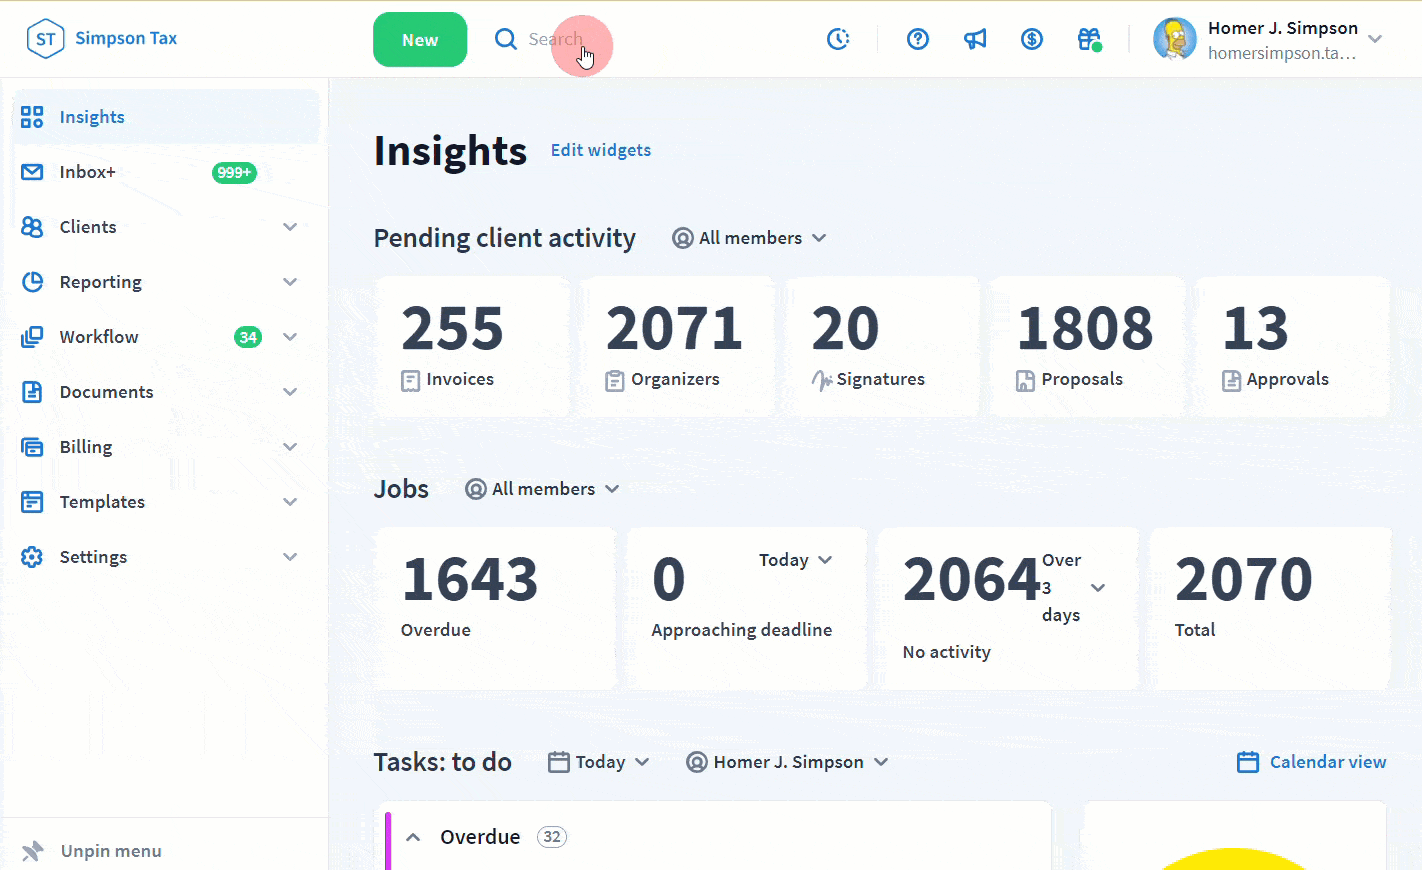Click the Edit widgets link
The width and height of the screenshot is (1422, 870).
click(601, 150)
